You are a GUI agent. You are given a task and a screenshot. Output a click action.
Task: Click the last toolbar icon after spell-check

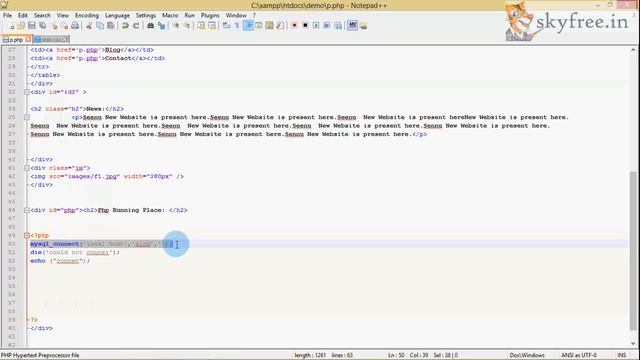[x=363, y=26]
